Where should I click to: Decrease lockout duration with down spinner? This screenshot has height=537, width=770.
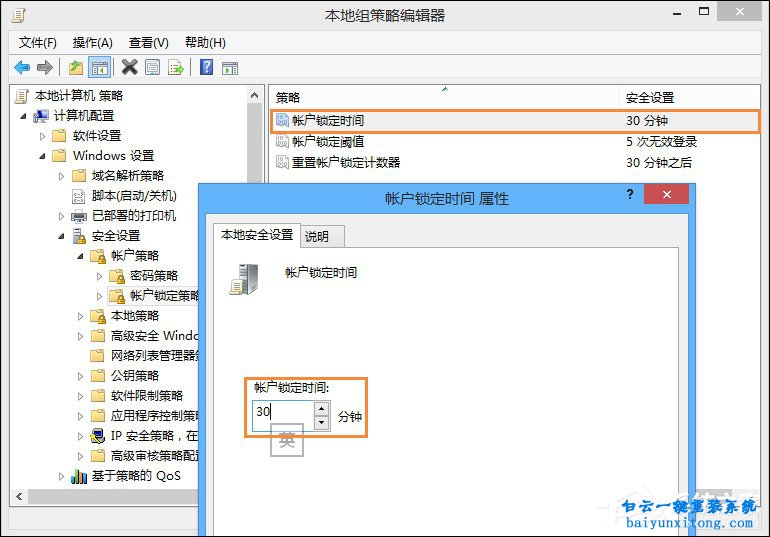(322, 423)
